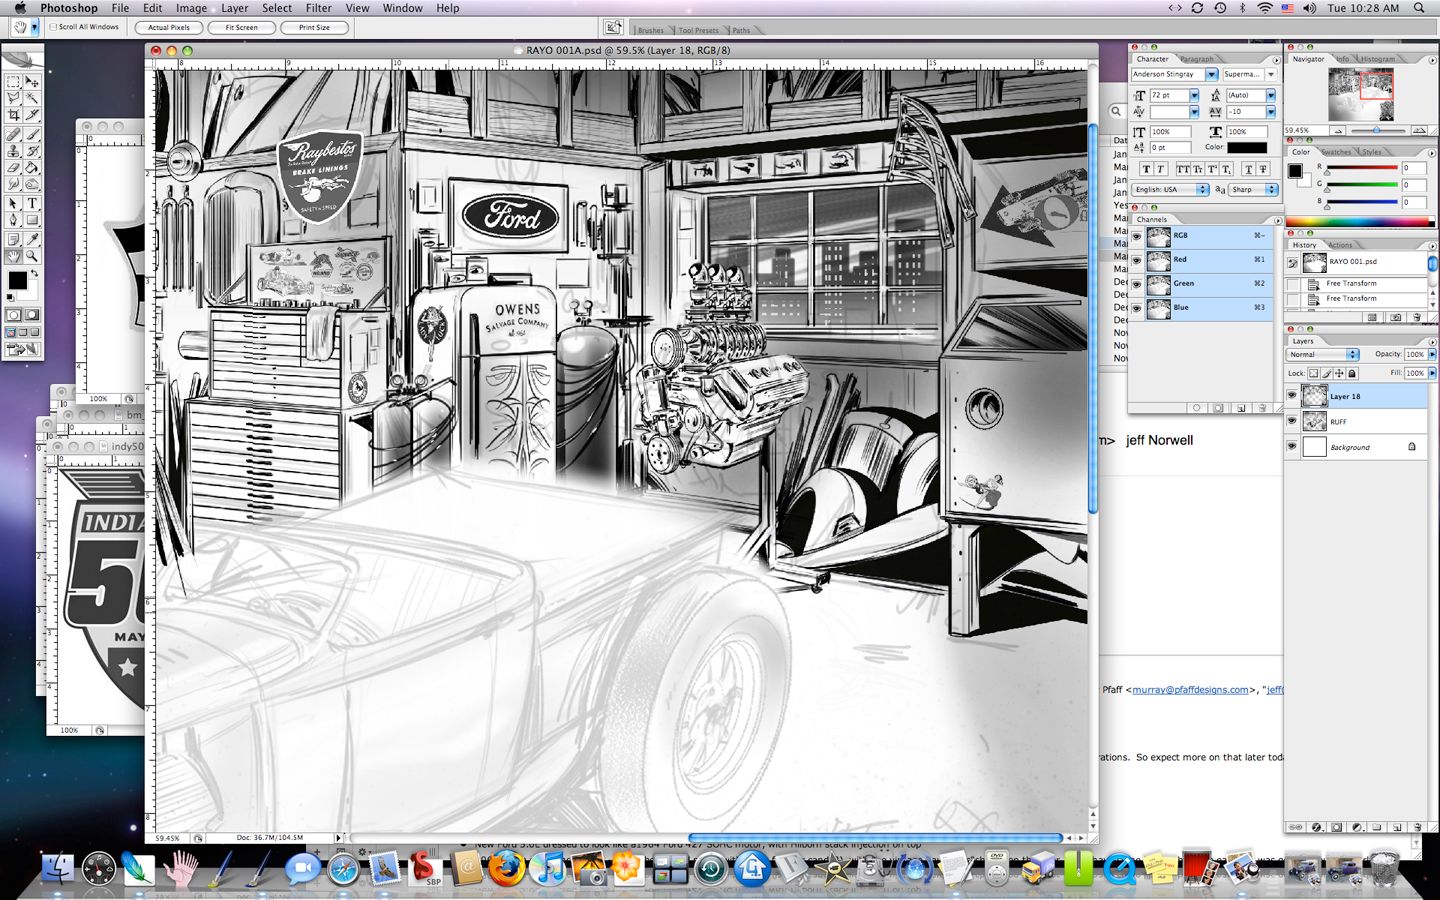Select the Healing Brush tool
Image resolution: width=1440 pixels, height=900 pixels.
point(13,135)
